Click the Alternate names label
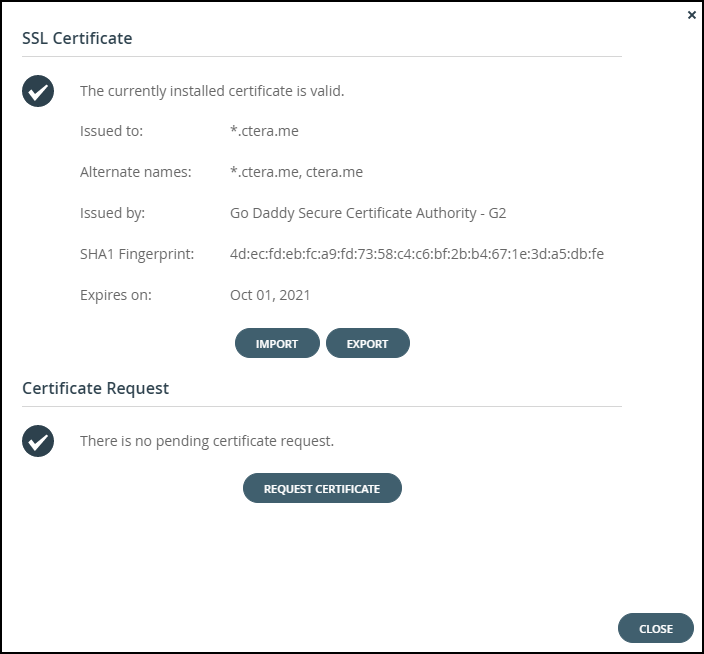 tap(136, 172)
